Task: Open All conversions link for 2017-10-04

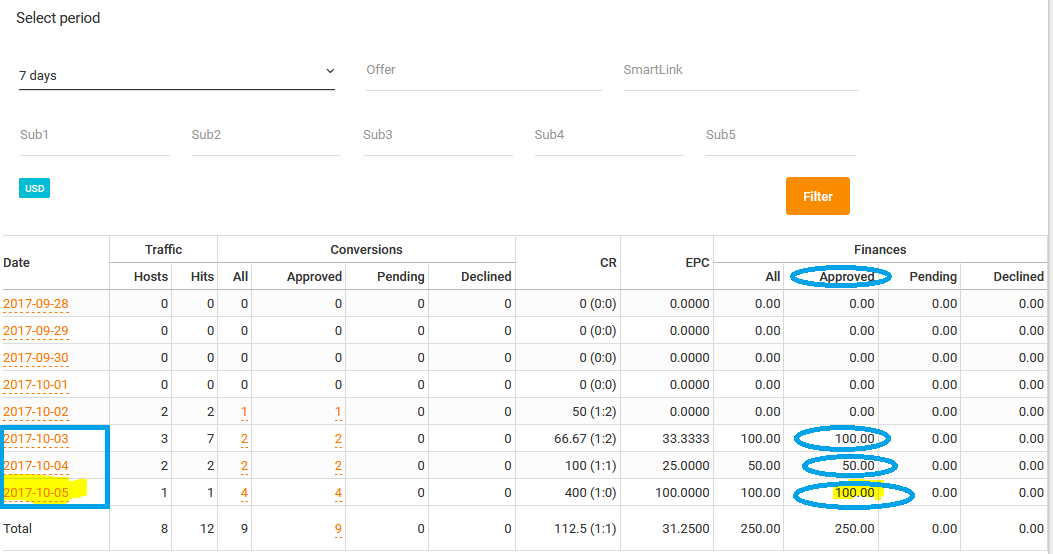Action: pos(244,465)
